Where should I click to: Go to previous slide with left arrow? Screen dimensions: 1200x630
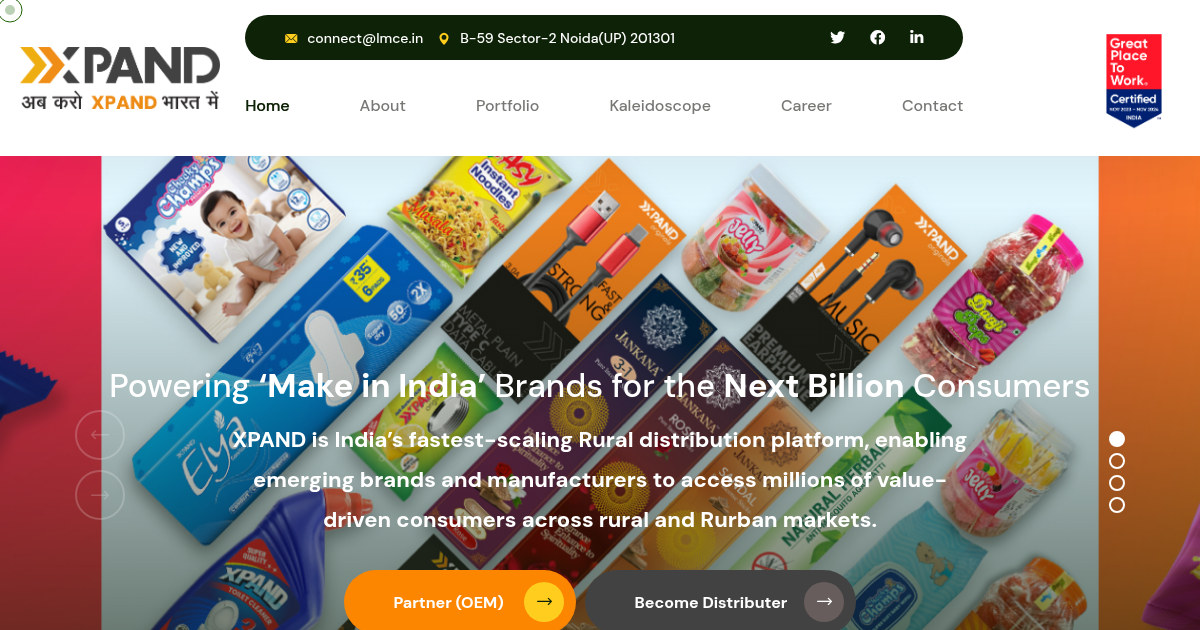coord(100,435)
